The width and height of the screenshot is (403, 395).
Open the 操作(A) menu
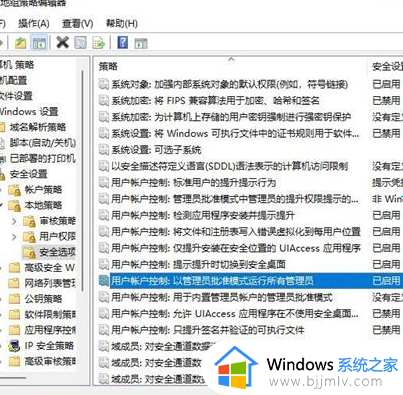34,24
